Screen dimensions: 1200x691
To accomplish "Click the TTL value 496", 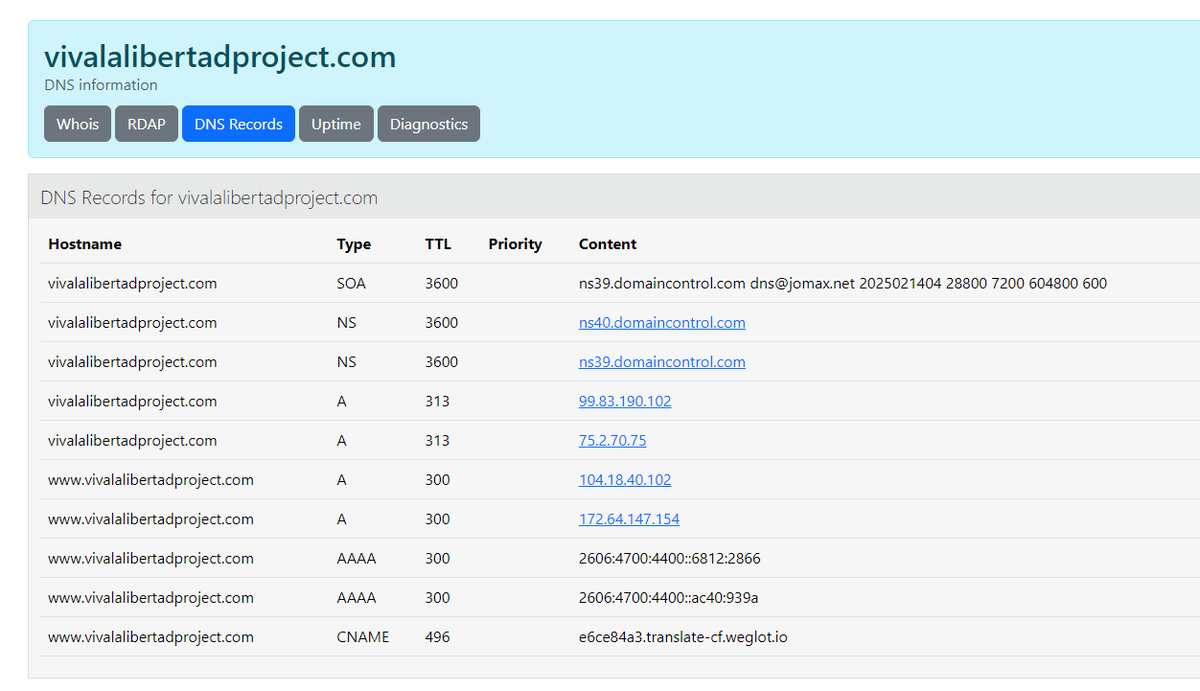I will coord(437,637).
